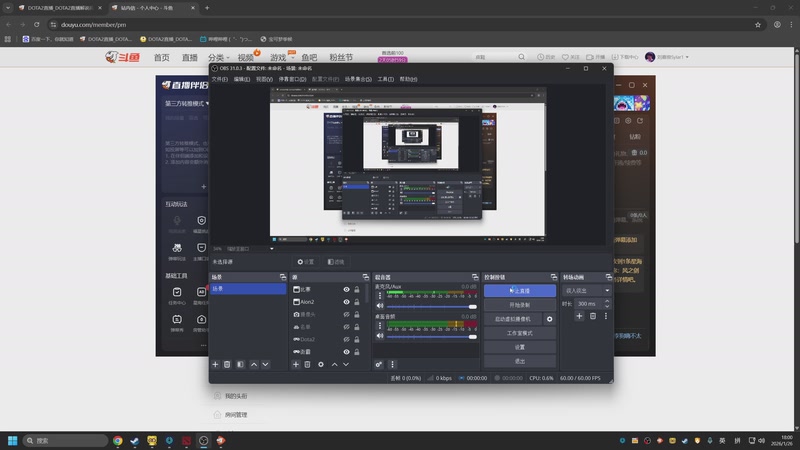Open the 分类 dropdown on Douyu navbar
The height and width of the screenshot is (450, 800).
click(x=218, y=58)
